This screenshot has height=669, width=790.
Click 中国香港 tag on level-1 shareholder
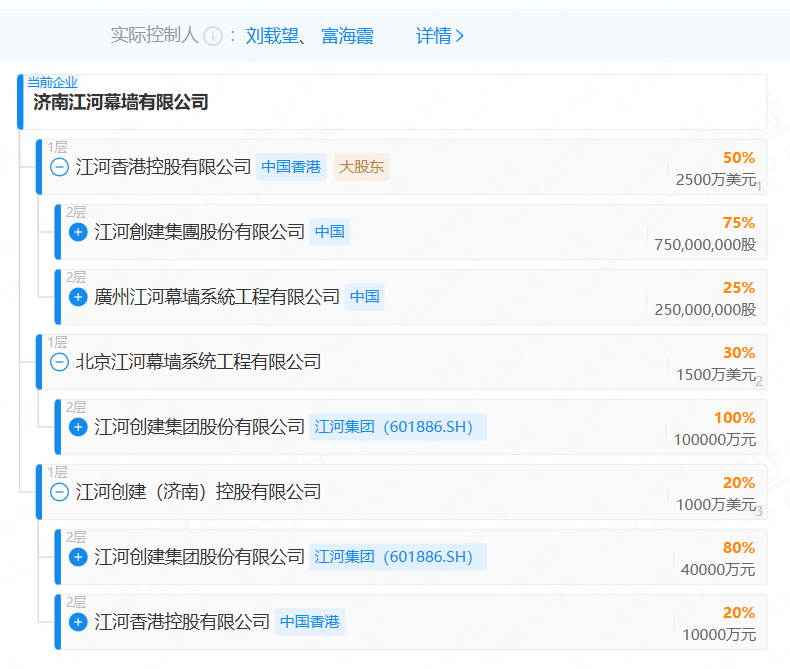coord(291,167)
